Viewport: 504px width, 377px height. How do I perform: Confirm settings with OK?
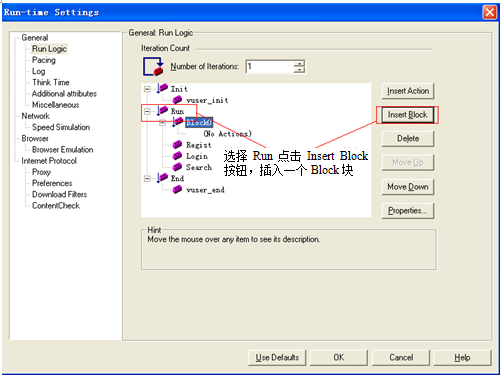pyautogui.click(x=339, y=358)
